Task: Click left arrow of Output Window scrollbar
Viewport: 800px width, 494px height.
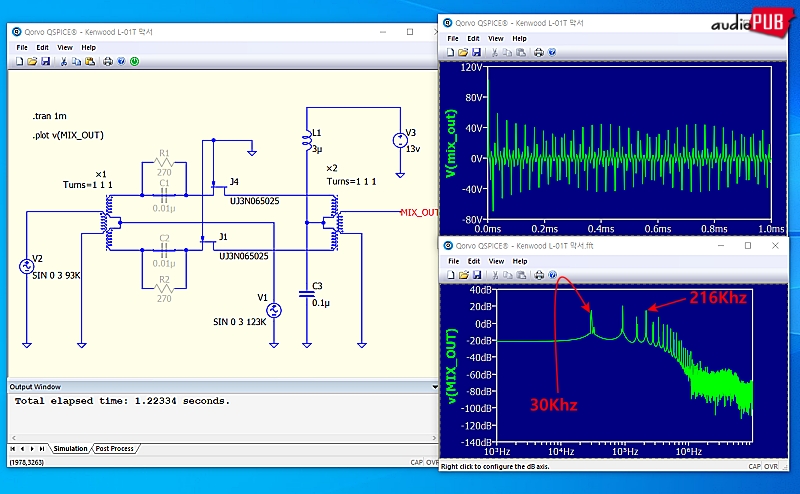Action: pos(14,438)
